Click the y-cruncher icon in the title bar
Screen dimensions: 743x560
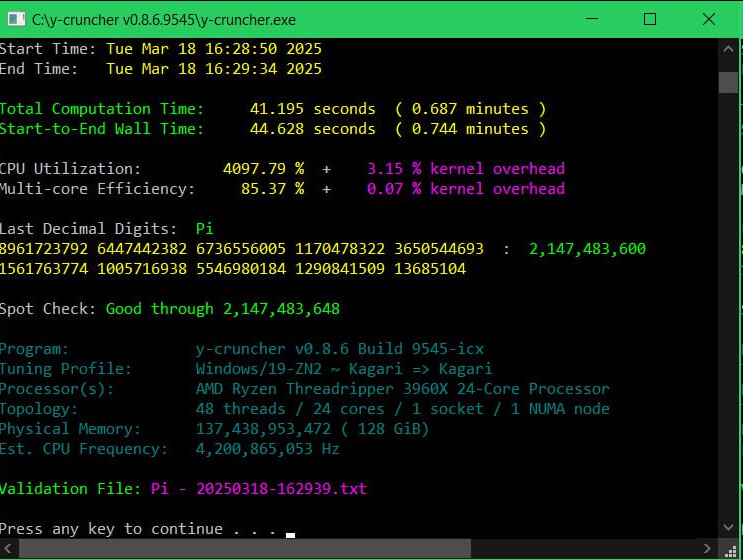16,19
